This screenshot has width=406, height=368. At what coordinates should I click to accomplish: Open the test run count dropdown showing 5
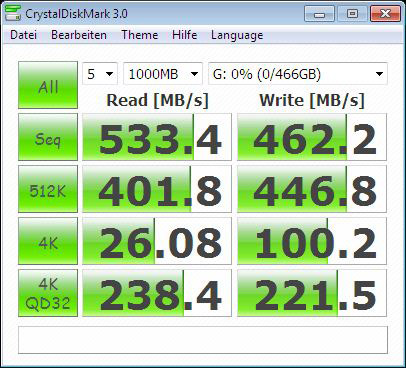point(100,74)
